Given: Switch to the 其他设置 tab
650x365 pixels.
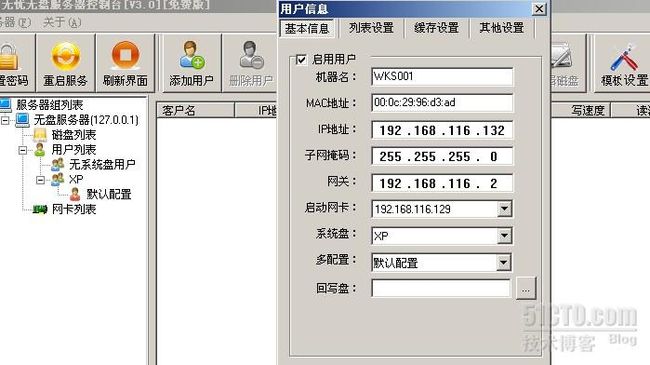Looking at the screenshot, I should [x=502, y=28].
